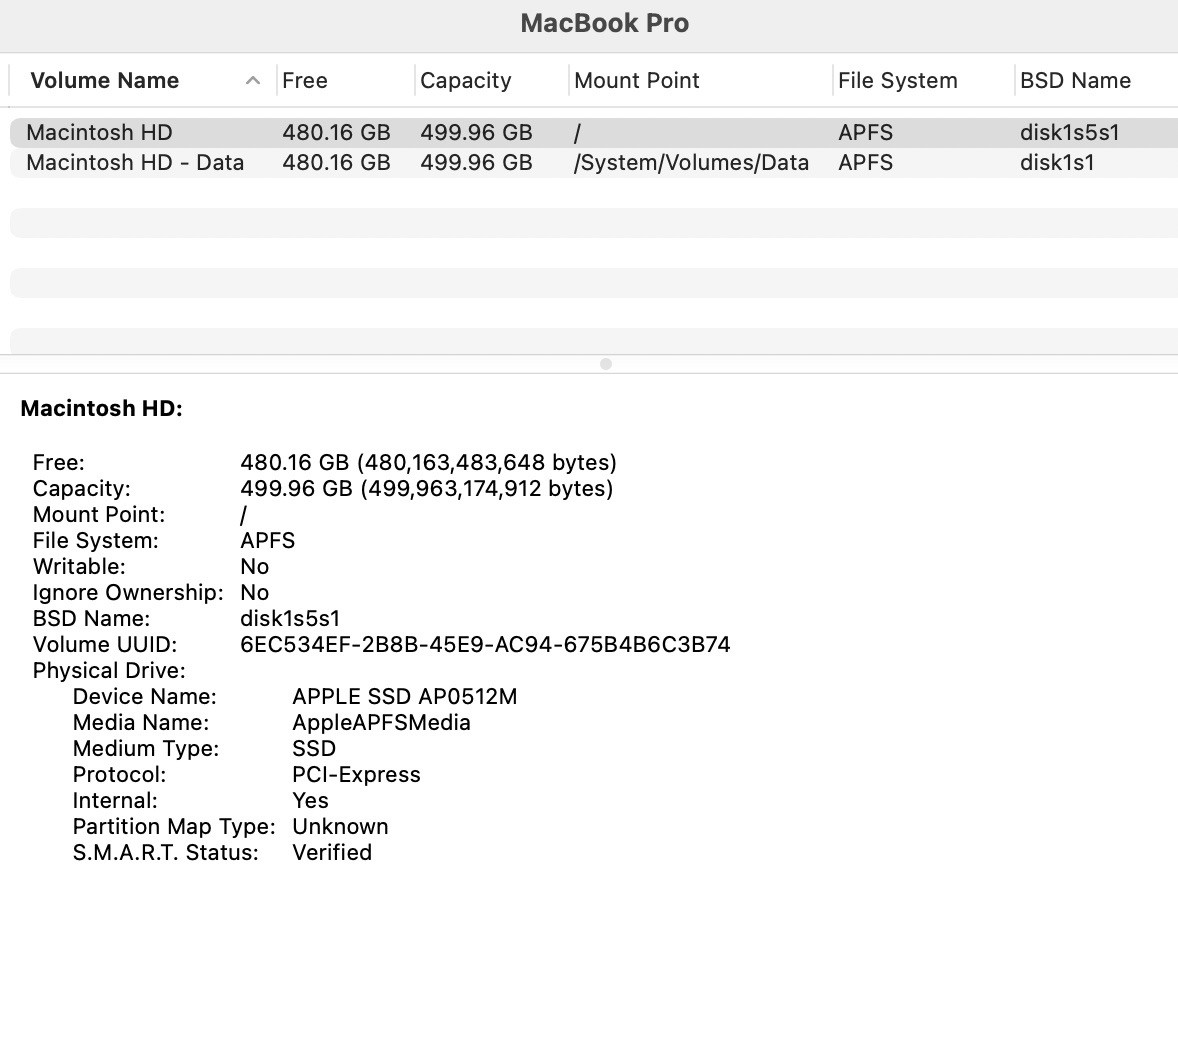This screenshot has height=1060, width=1178.
Task: Click the Free value 480,163,483,648 bytes
Action: (x=428, y=463)
